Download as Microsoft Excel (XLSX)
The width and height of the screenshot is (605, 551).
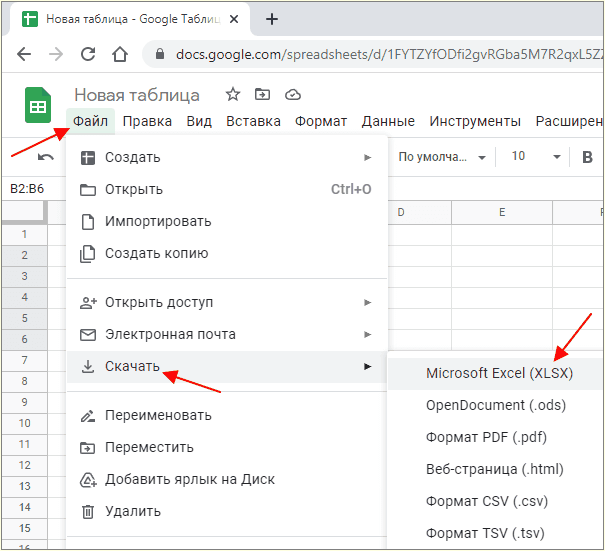496,374
